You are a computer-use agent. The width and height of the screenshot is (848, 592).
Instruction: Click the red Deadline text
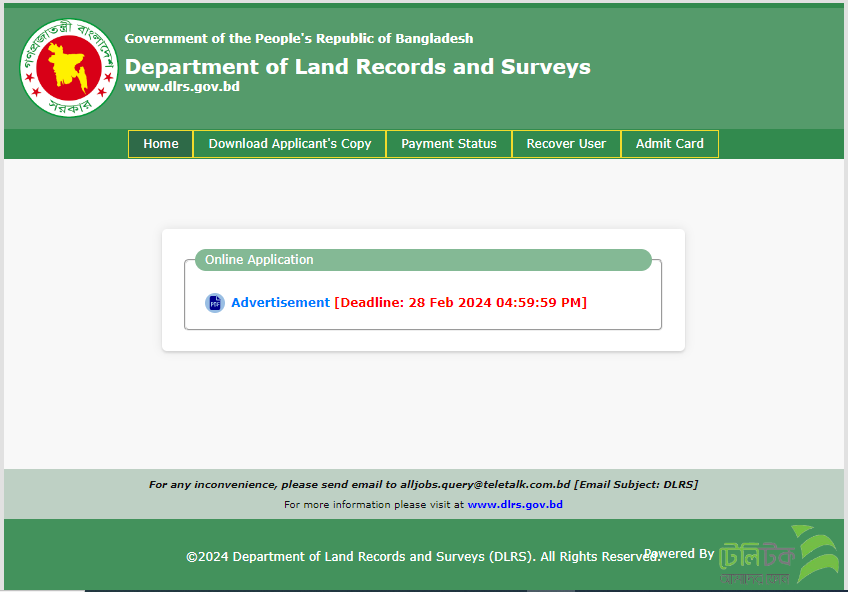[460, 303]
